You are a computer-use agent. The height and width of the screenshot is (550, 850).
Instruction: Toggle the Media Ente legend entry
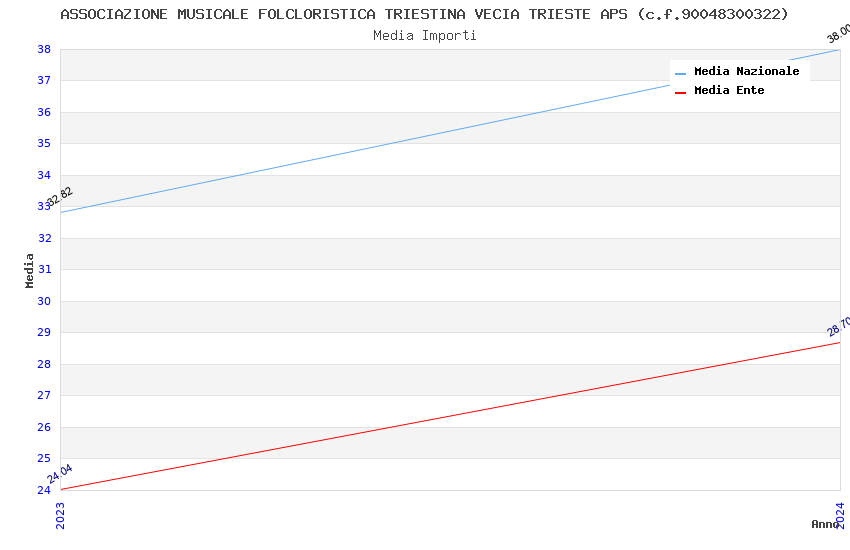pos(729,91)
